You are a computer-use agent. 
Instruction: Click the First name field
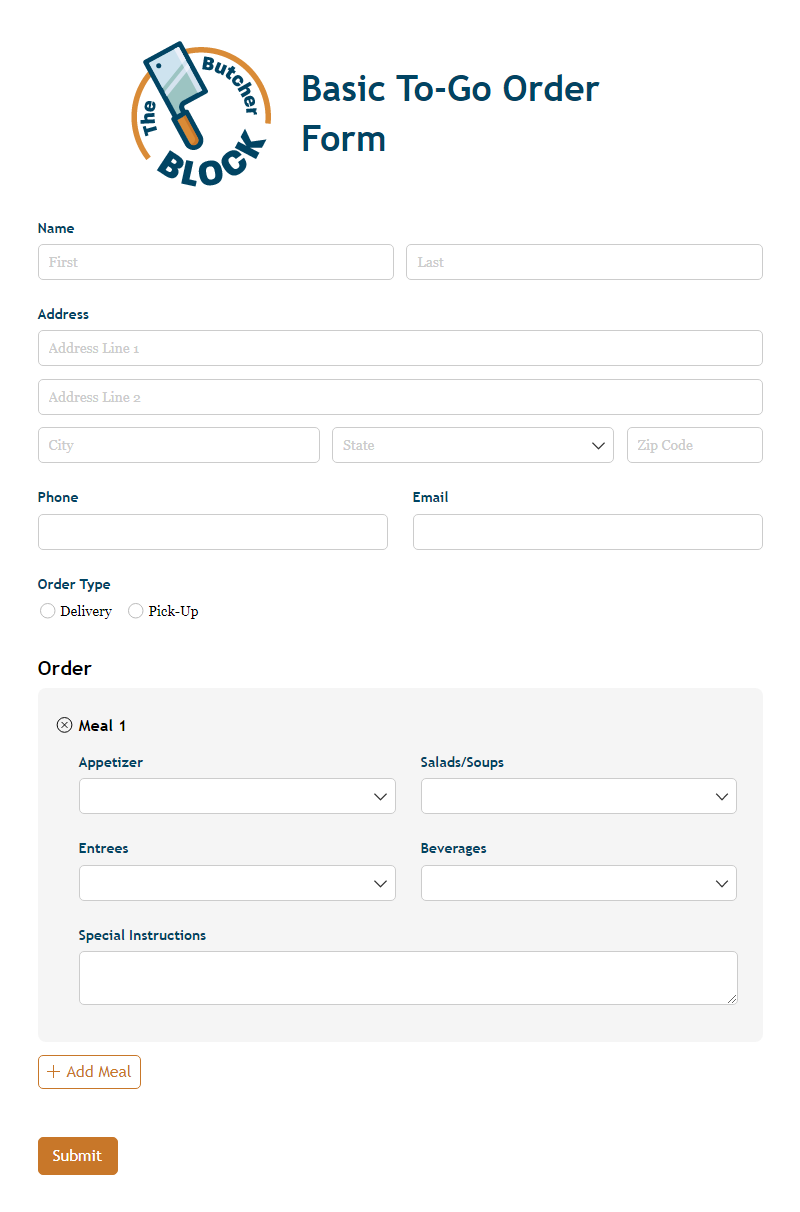click(215, 262)
